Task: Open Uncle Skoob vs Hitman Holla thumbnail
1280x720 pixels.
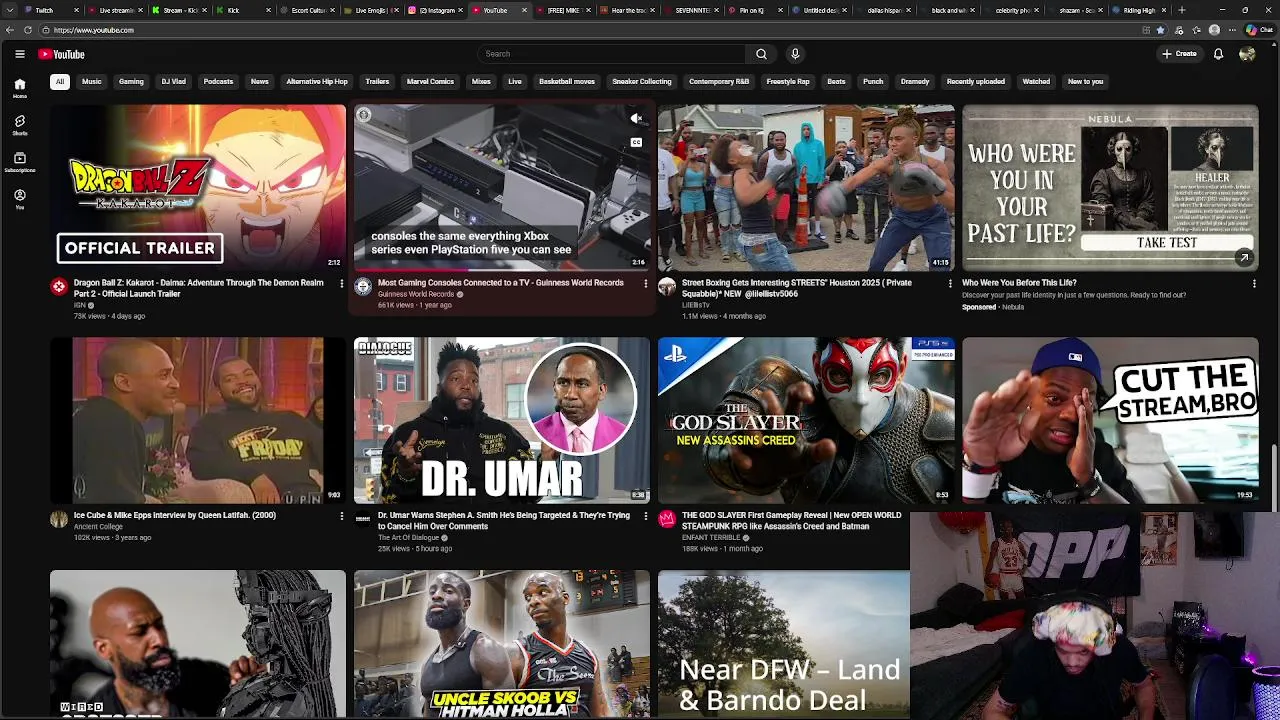Action: click(x=502, y=644)
